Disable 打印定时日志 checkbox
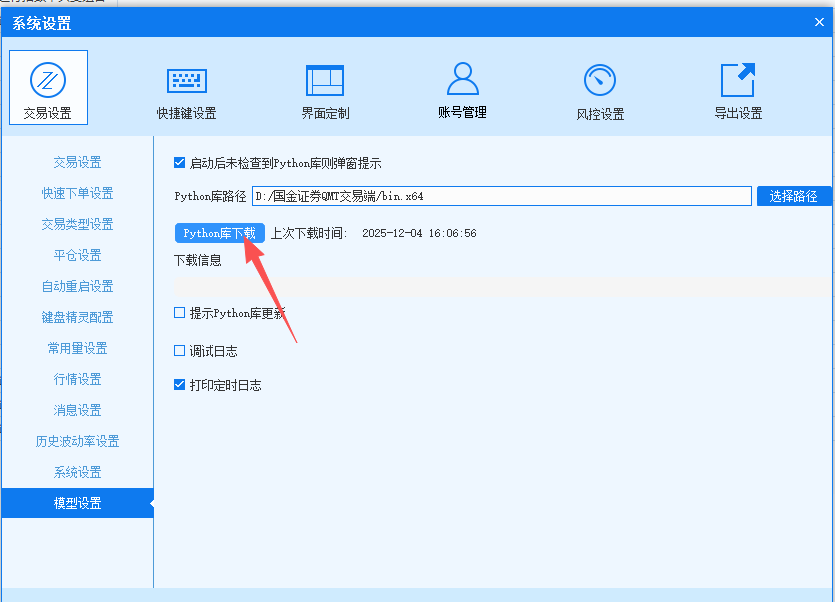Screen dimensions: 835x602 pyautogui.click(x=179, y=385)
